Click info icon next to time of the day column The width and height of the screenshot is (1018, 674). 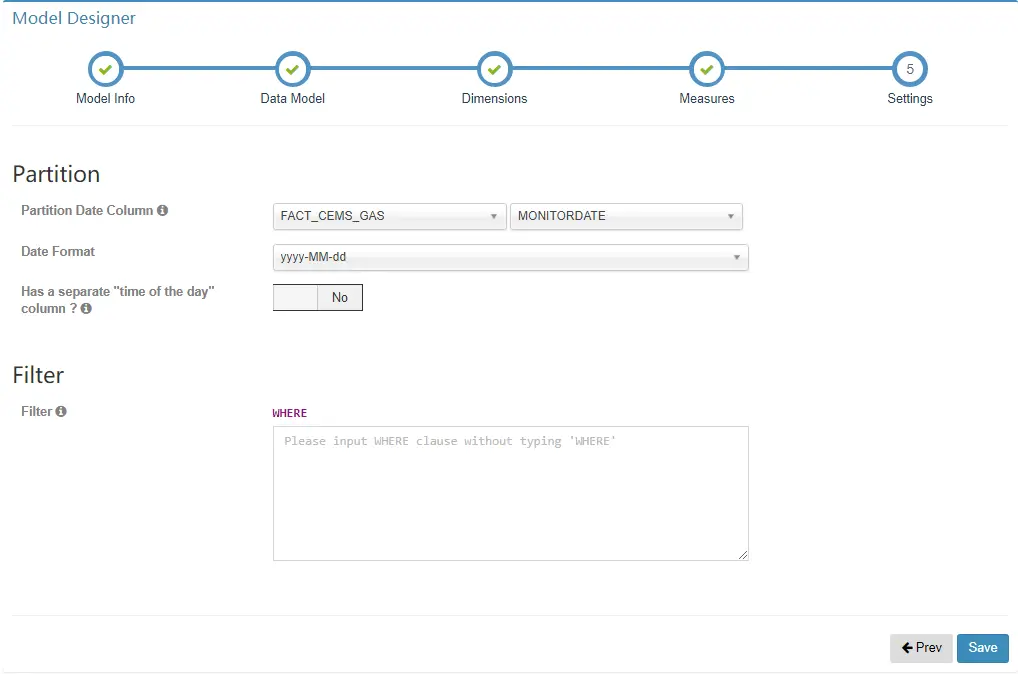[86, 308]
